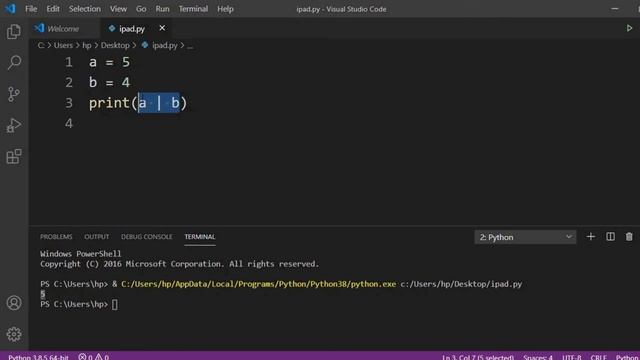The width and height of the screenshot is (640, 360).
Task: Open the Explorer view in activity bar
Action: tap(14, 31)
